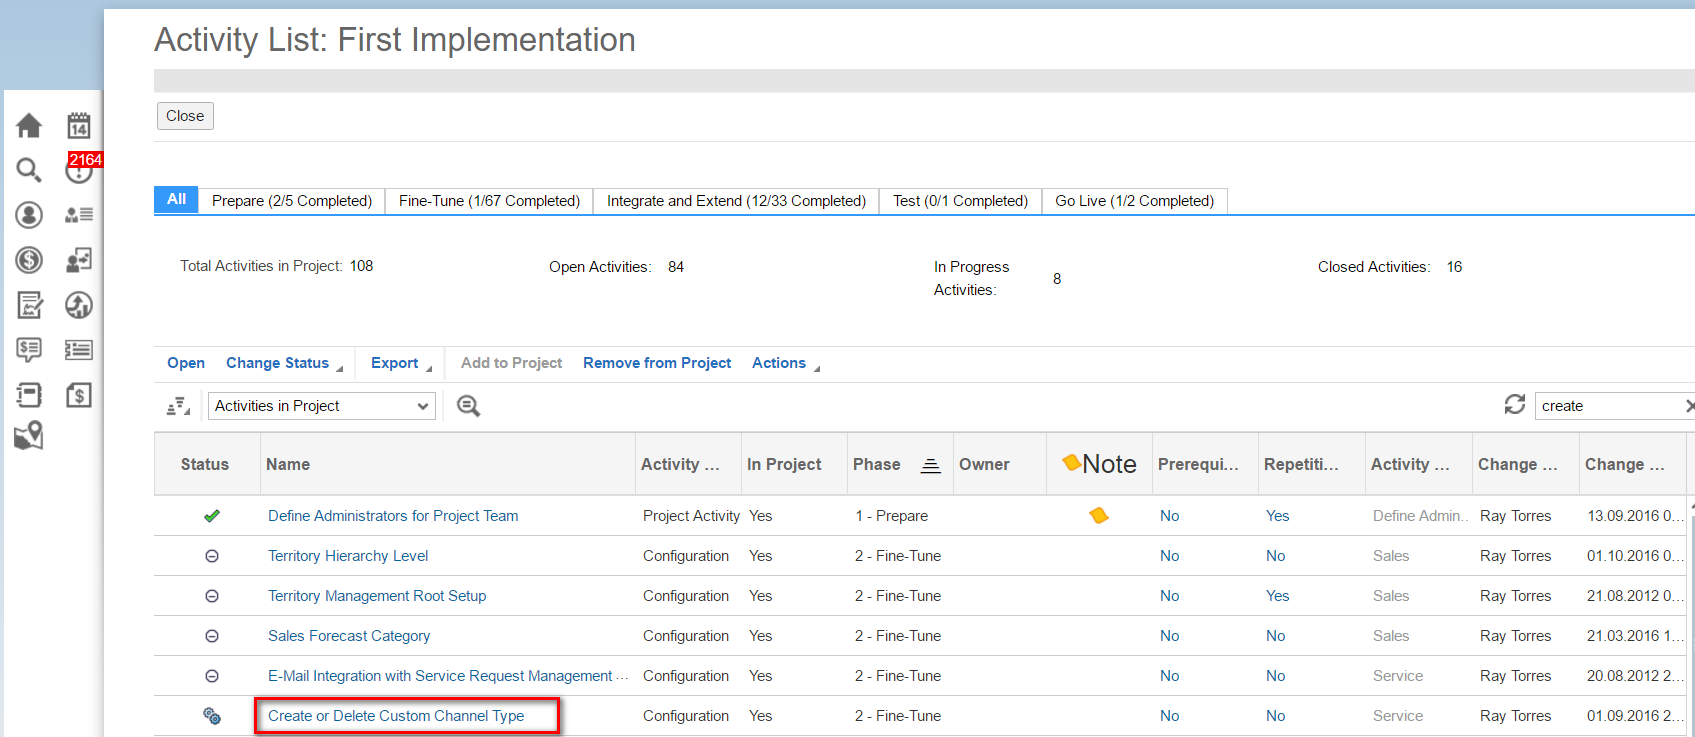Click note flag on Define Administrators row
The height and width of the screenshot is (737, 1695).
pos(1099,516)
